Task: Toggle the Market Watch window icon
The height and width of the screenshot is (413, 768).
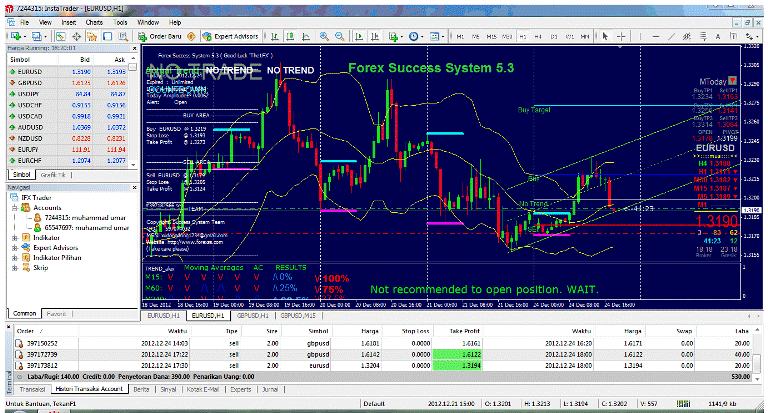Action: click(60, 36)
